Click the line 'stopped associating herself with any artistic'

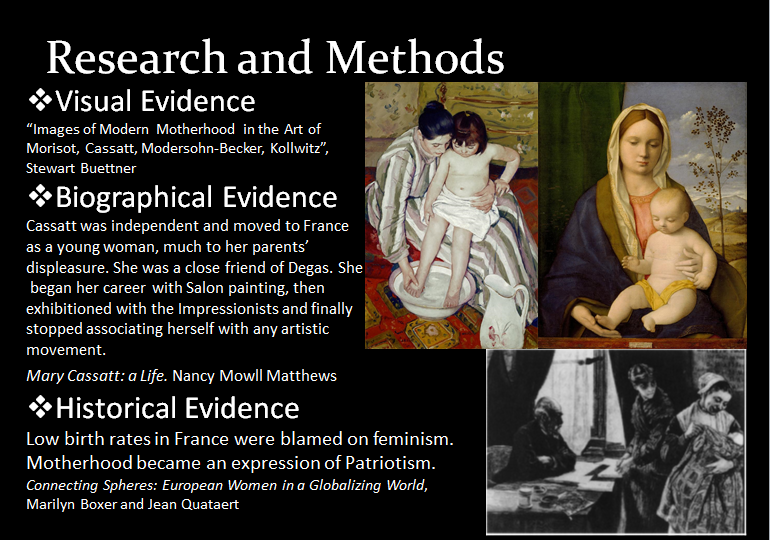point(177,329)
